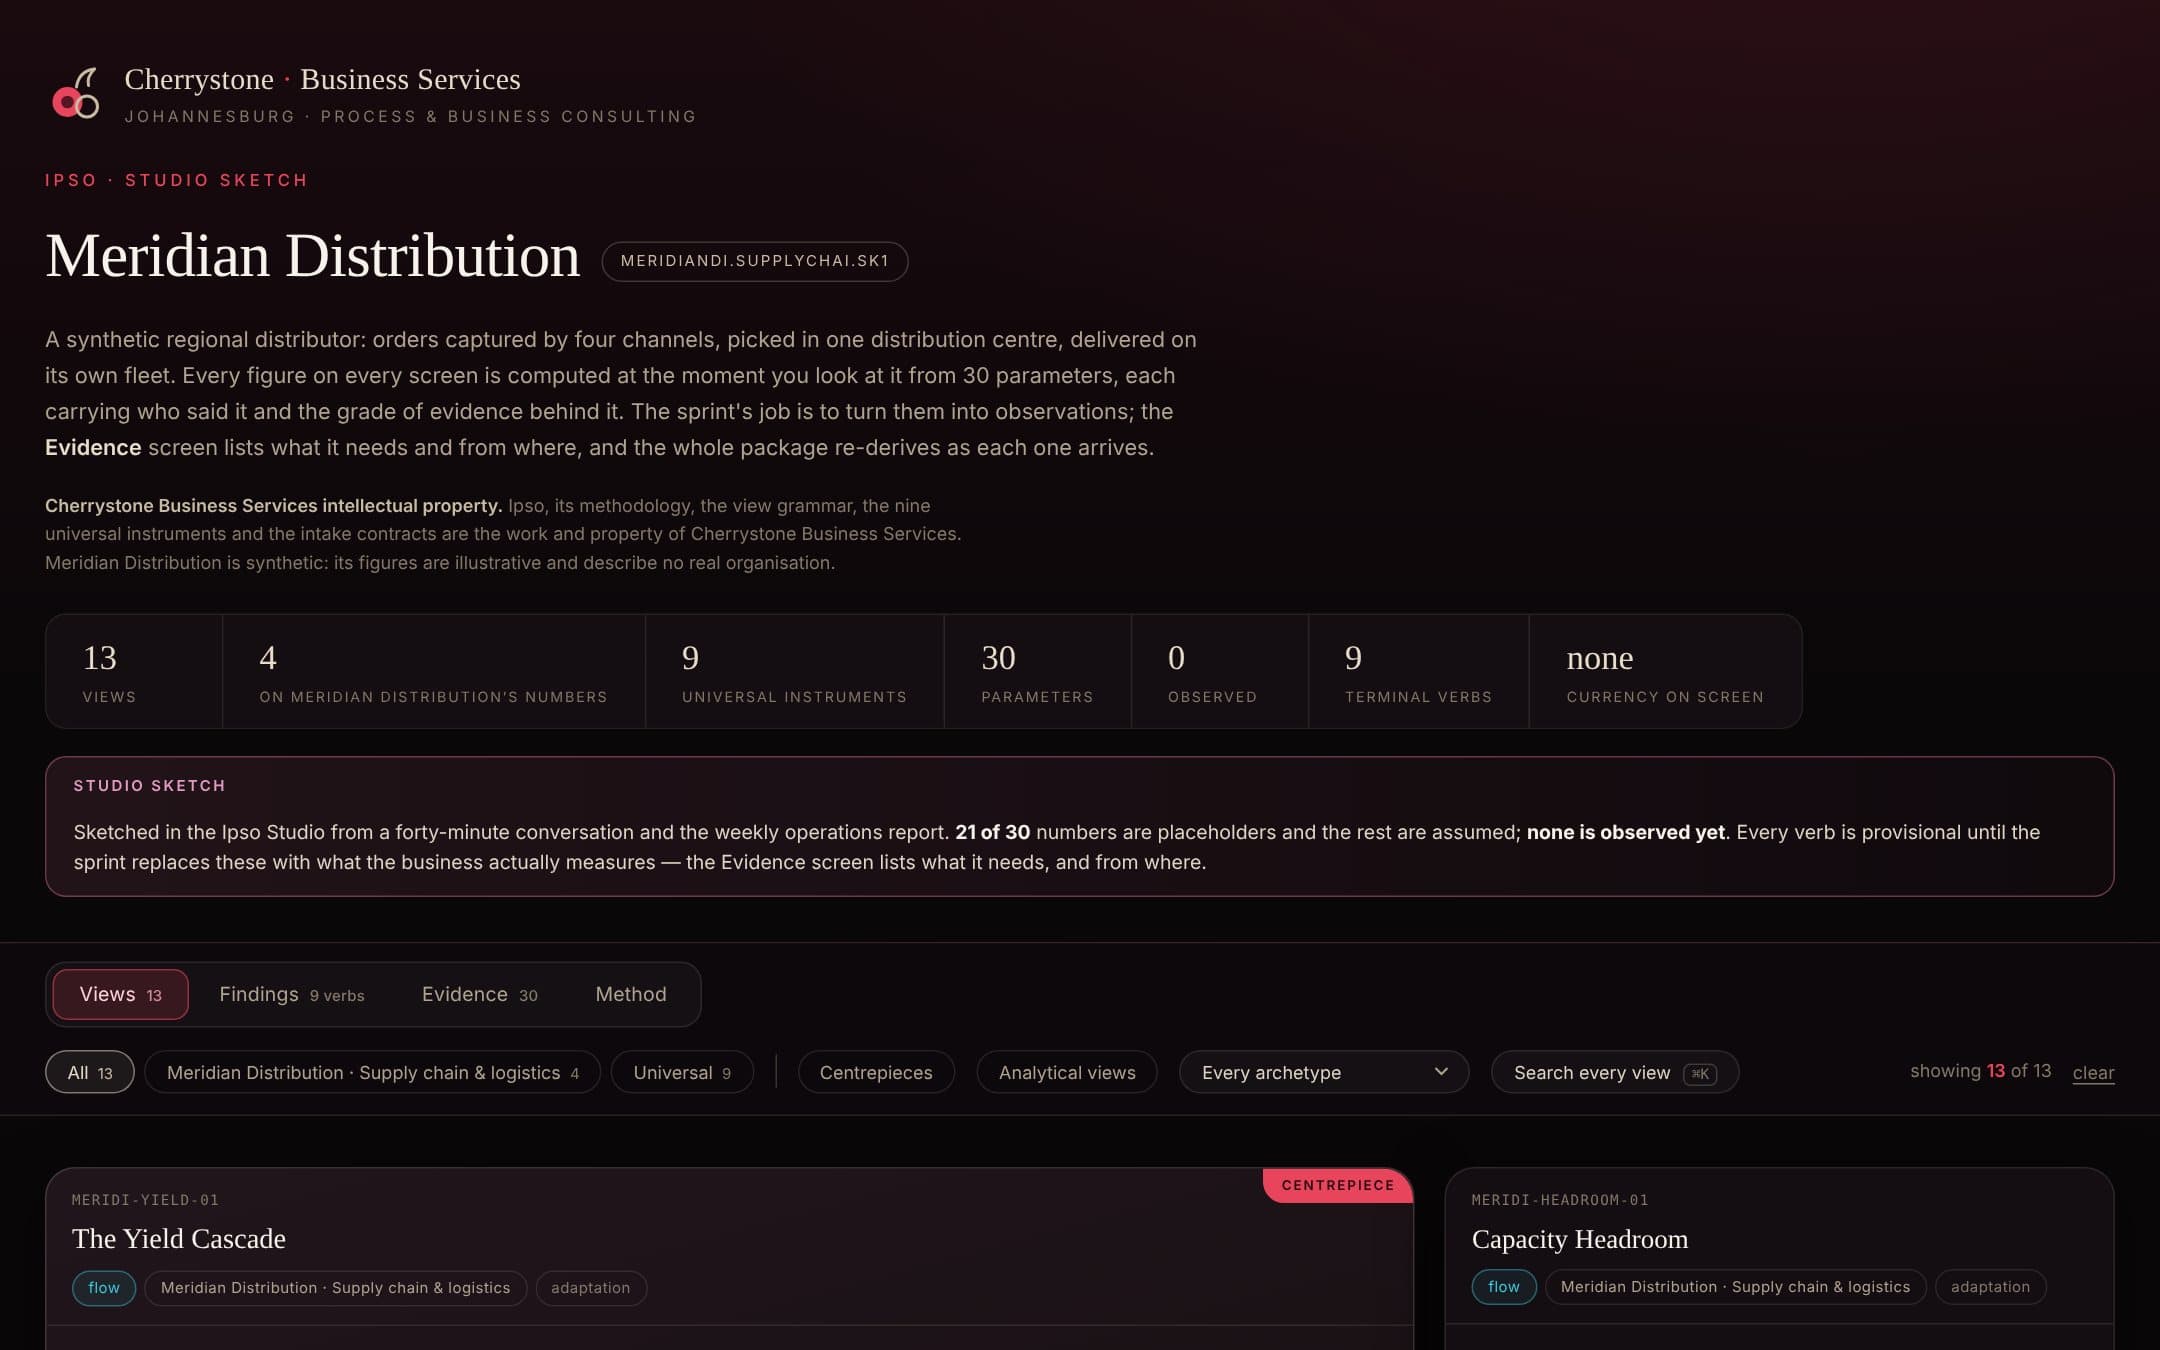The width and height of the screenshot is (2160, 1350).
Task: Expand the Every archetype dropdown
Action: tap(1324, 1072)
